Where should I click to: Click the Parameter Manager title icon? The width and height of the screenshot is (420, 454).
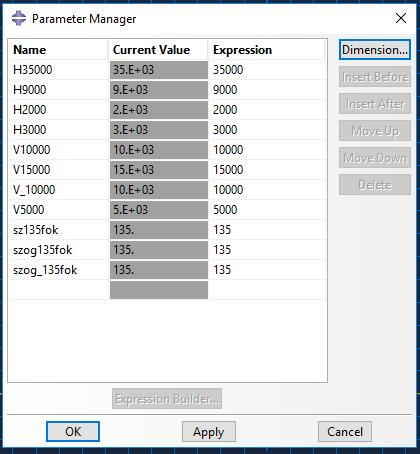click(x=19, y=18)
